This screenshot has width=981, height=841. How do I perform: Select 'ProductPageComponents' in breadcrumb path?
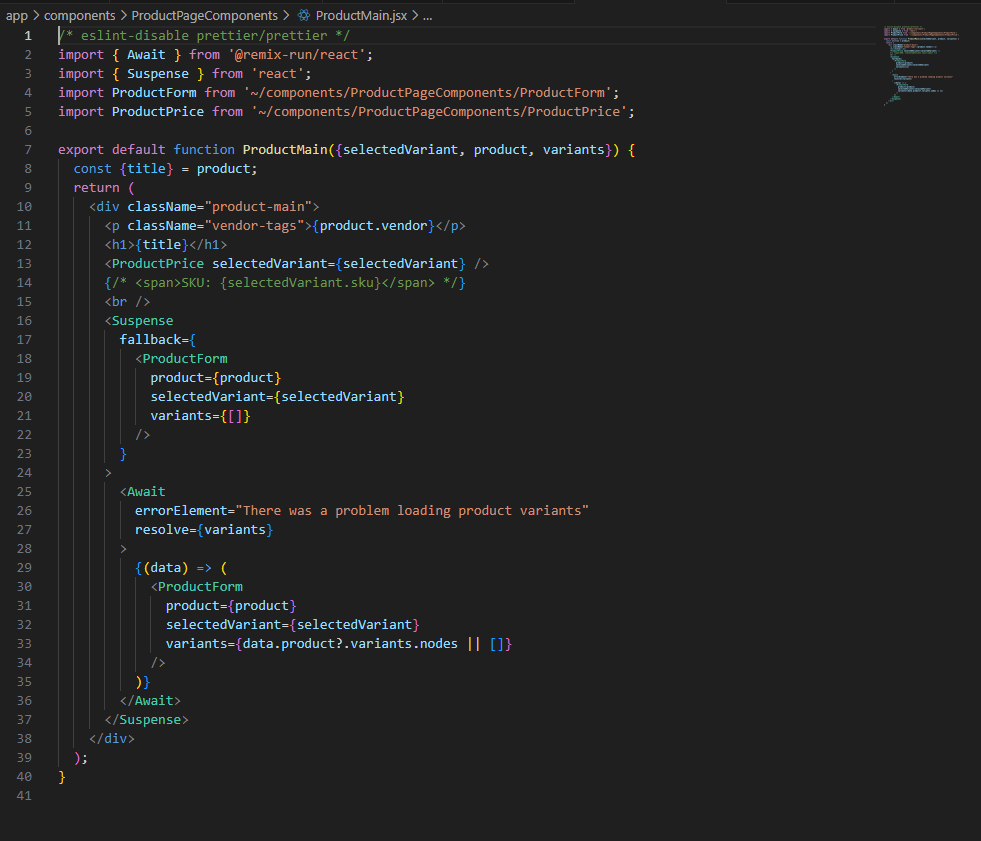(205, 16)
